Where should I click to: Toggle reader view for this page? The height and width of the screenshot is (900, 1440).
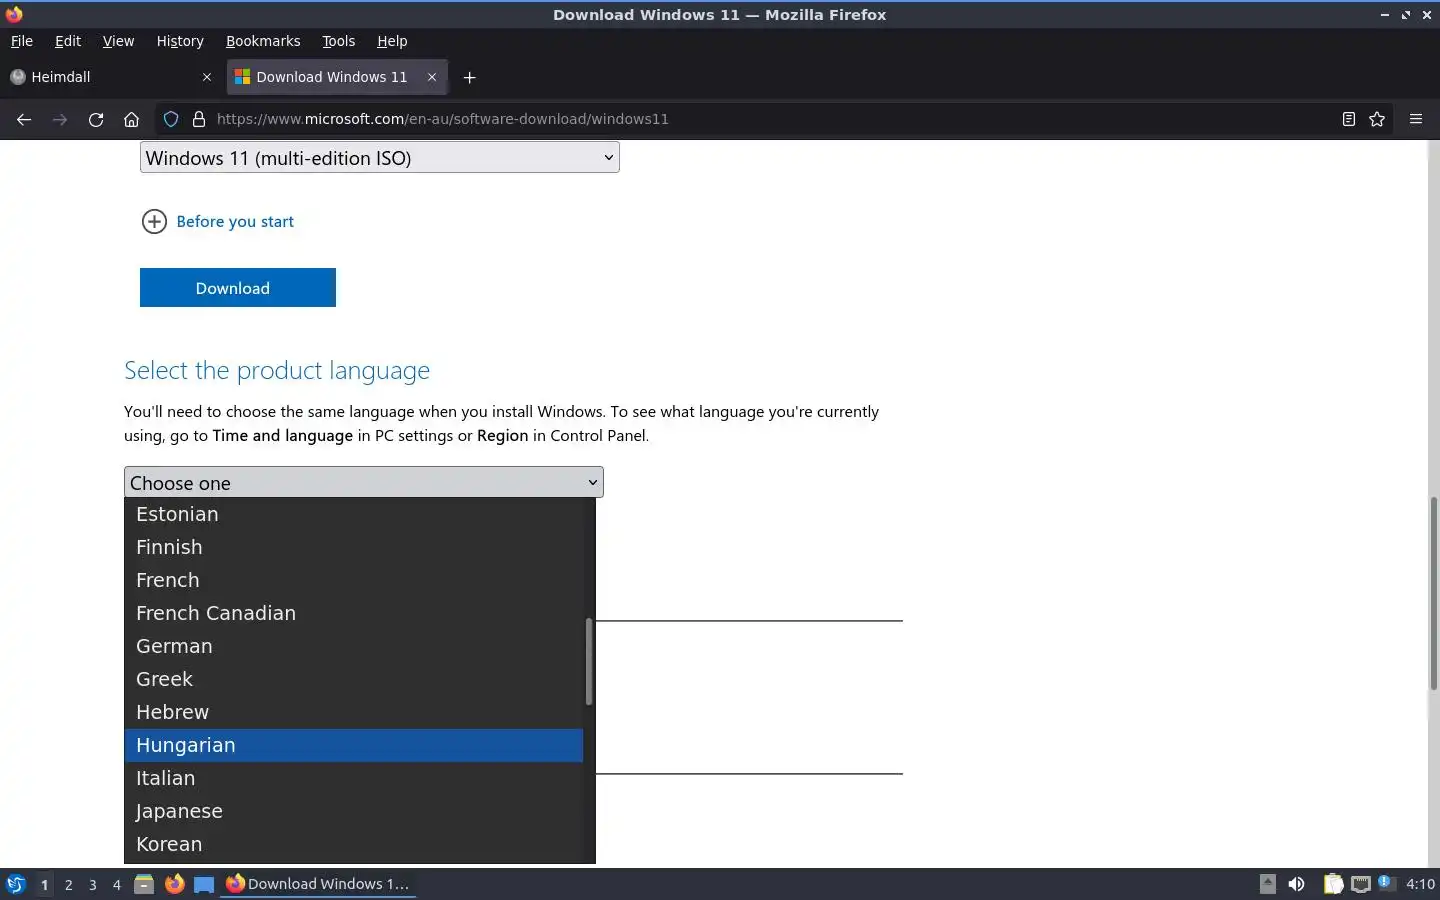[1348, 119]
